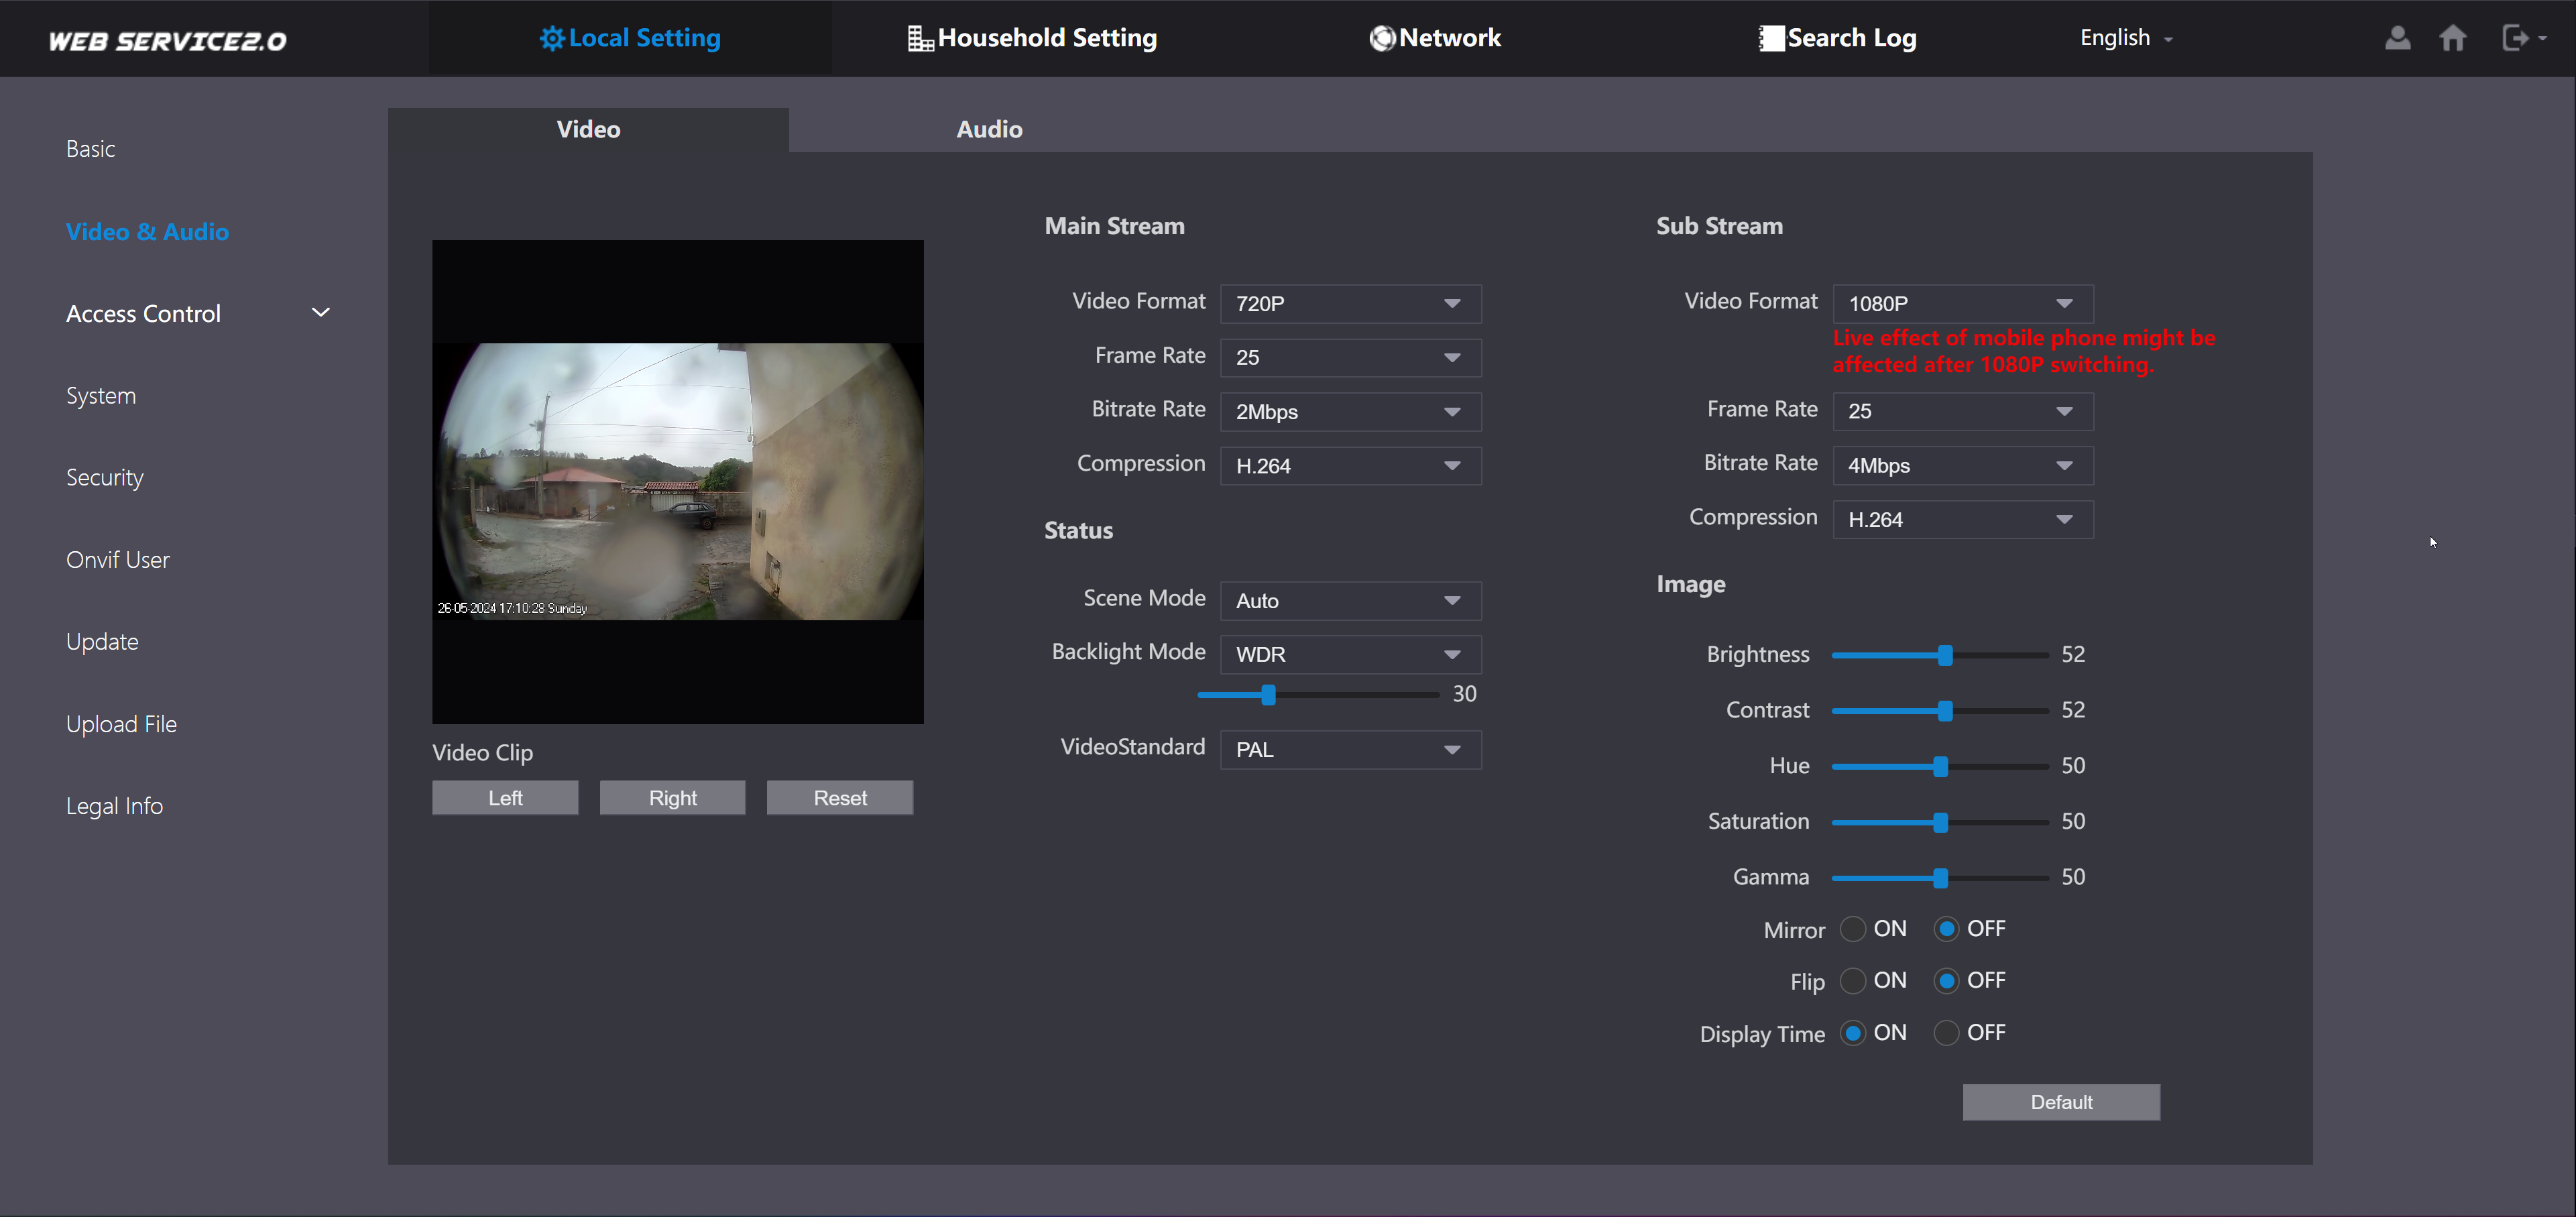The height and width of the screenshot is (1217, 2576).
Task: Open Main Stream Video Format dropdown
Action: [x=1350, y=304]
